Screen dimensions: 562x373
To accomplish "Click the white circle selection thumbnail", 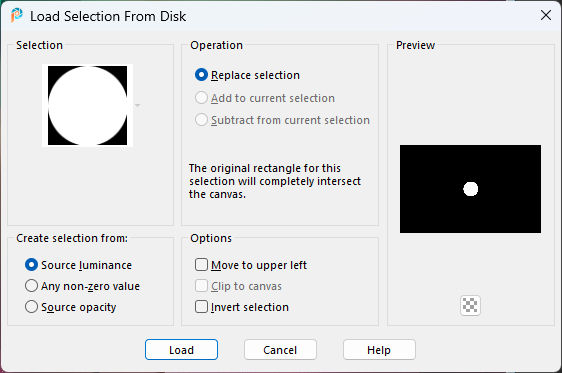I will [x=87, y=105].
